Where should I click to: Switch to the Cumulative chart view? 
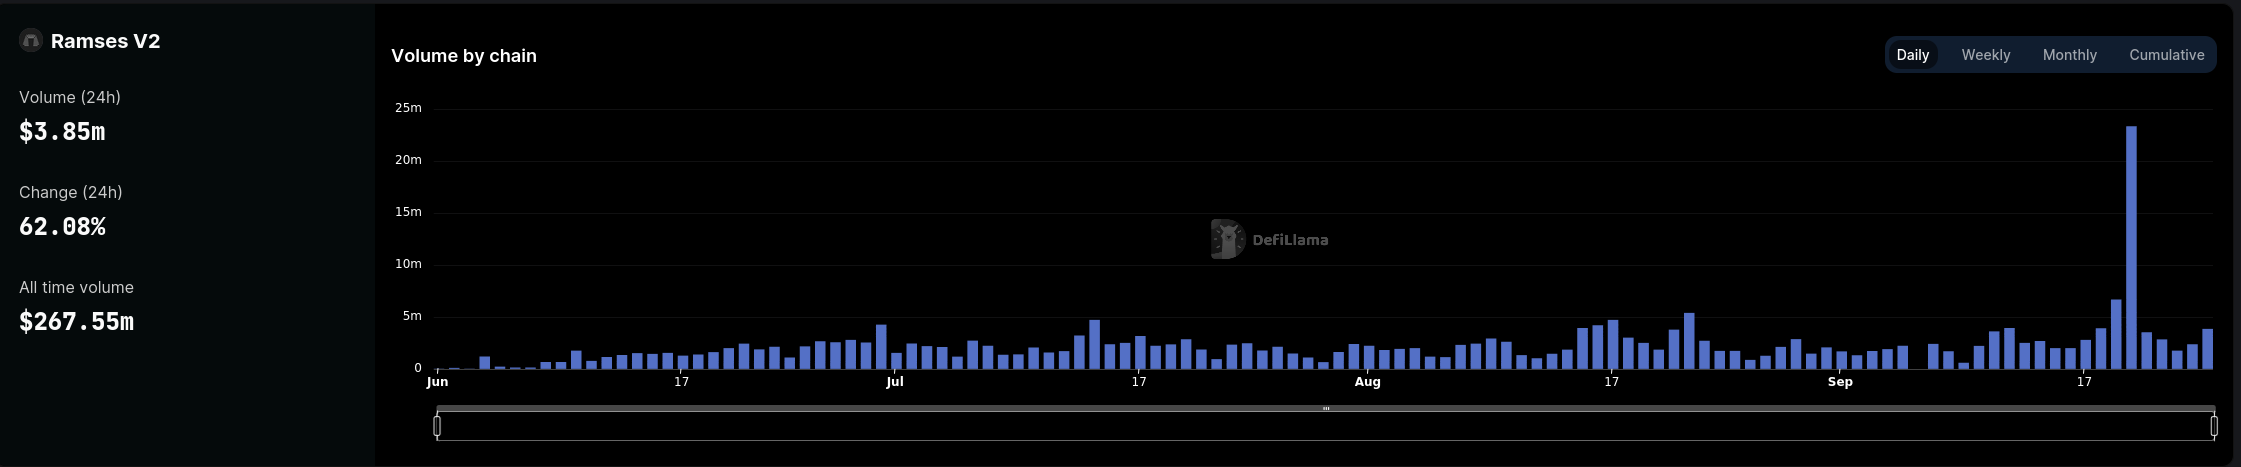pos(2166,55)
